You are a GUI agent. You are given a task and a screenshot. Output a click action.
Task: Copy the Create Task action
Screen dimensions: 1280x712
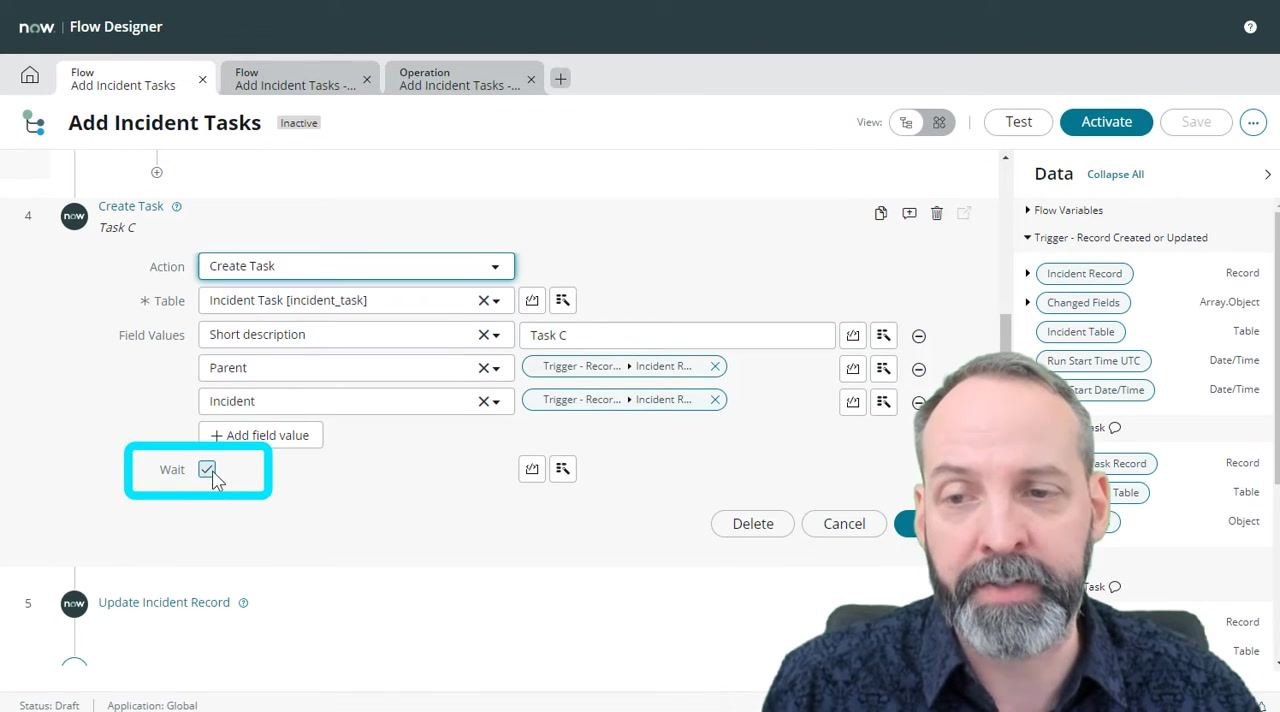[x=881, y=213]
